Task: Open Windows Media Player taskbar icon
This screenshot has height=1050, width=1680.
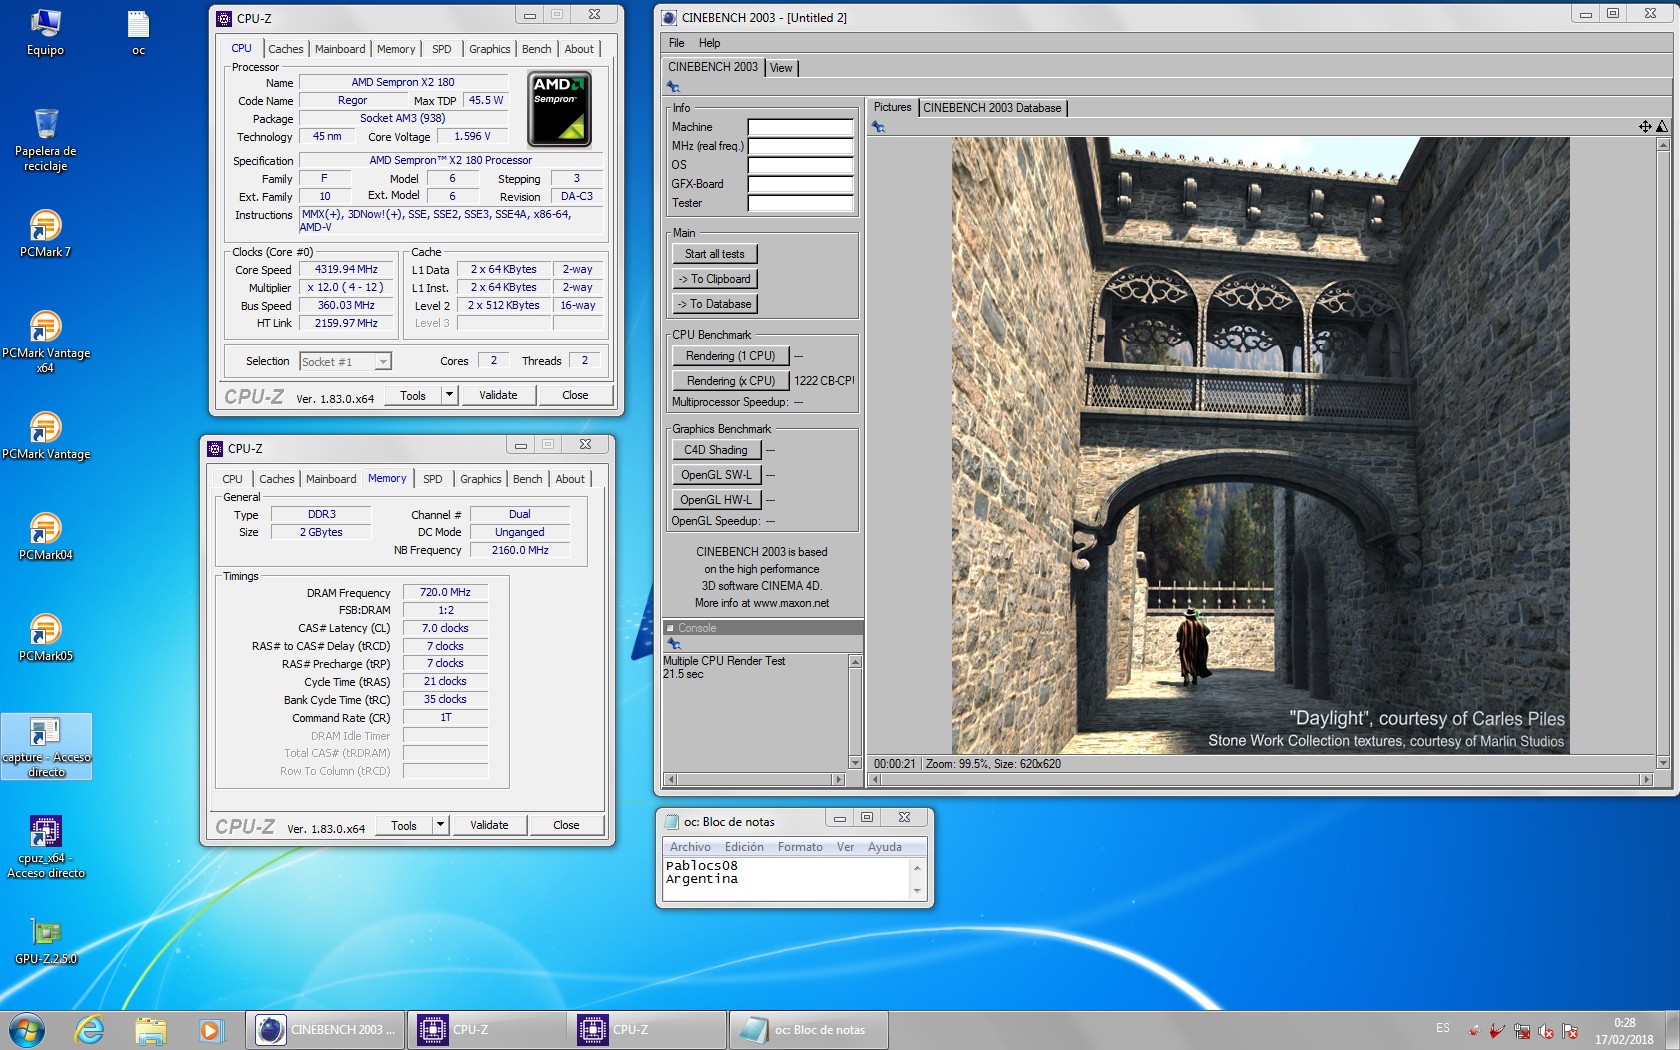Action: 210,1029
